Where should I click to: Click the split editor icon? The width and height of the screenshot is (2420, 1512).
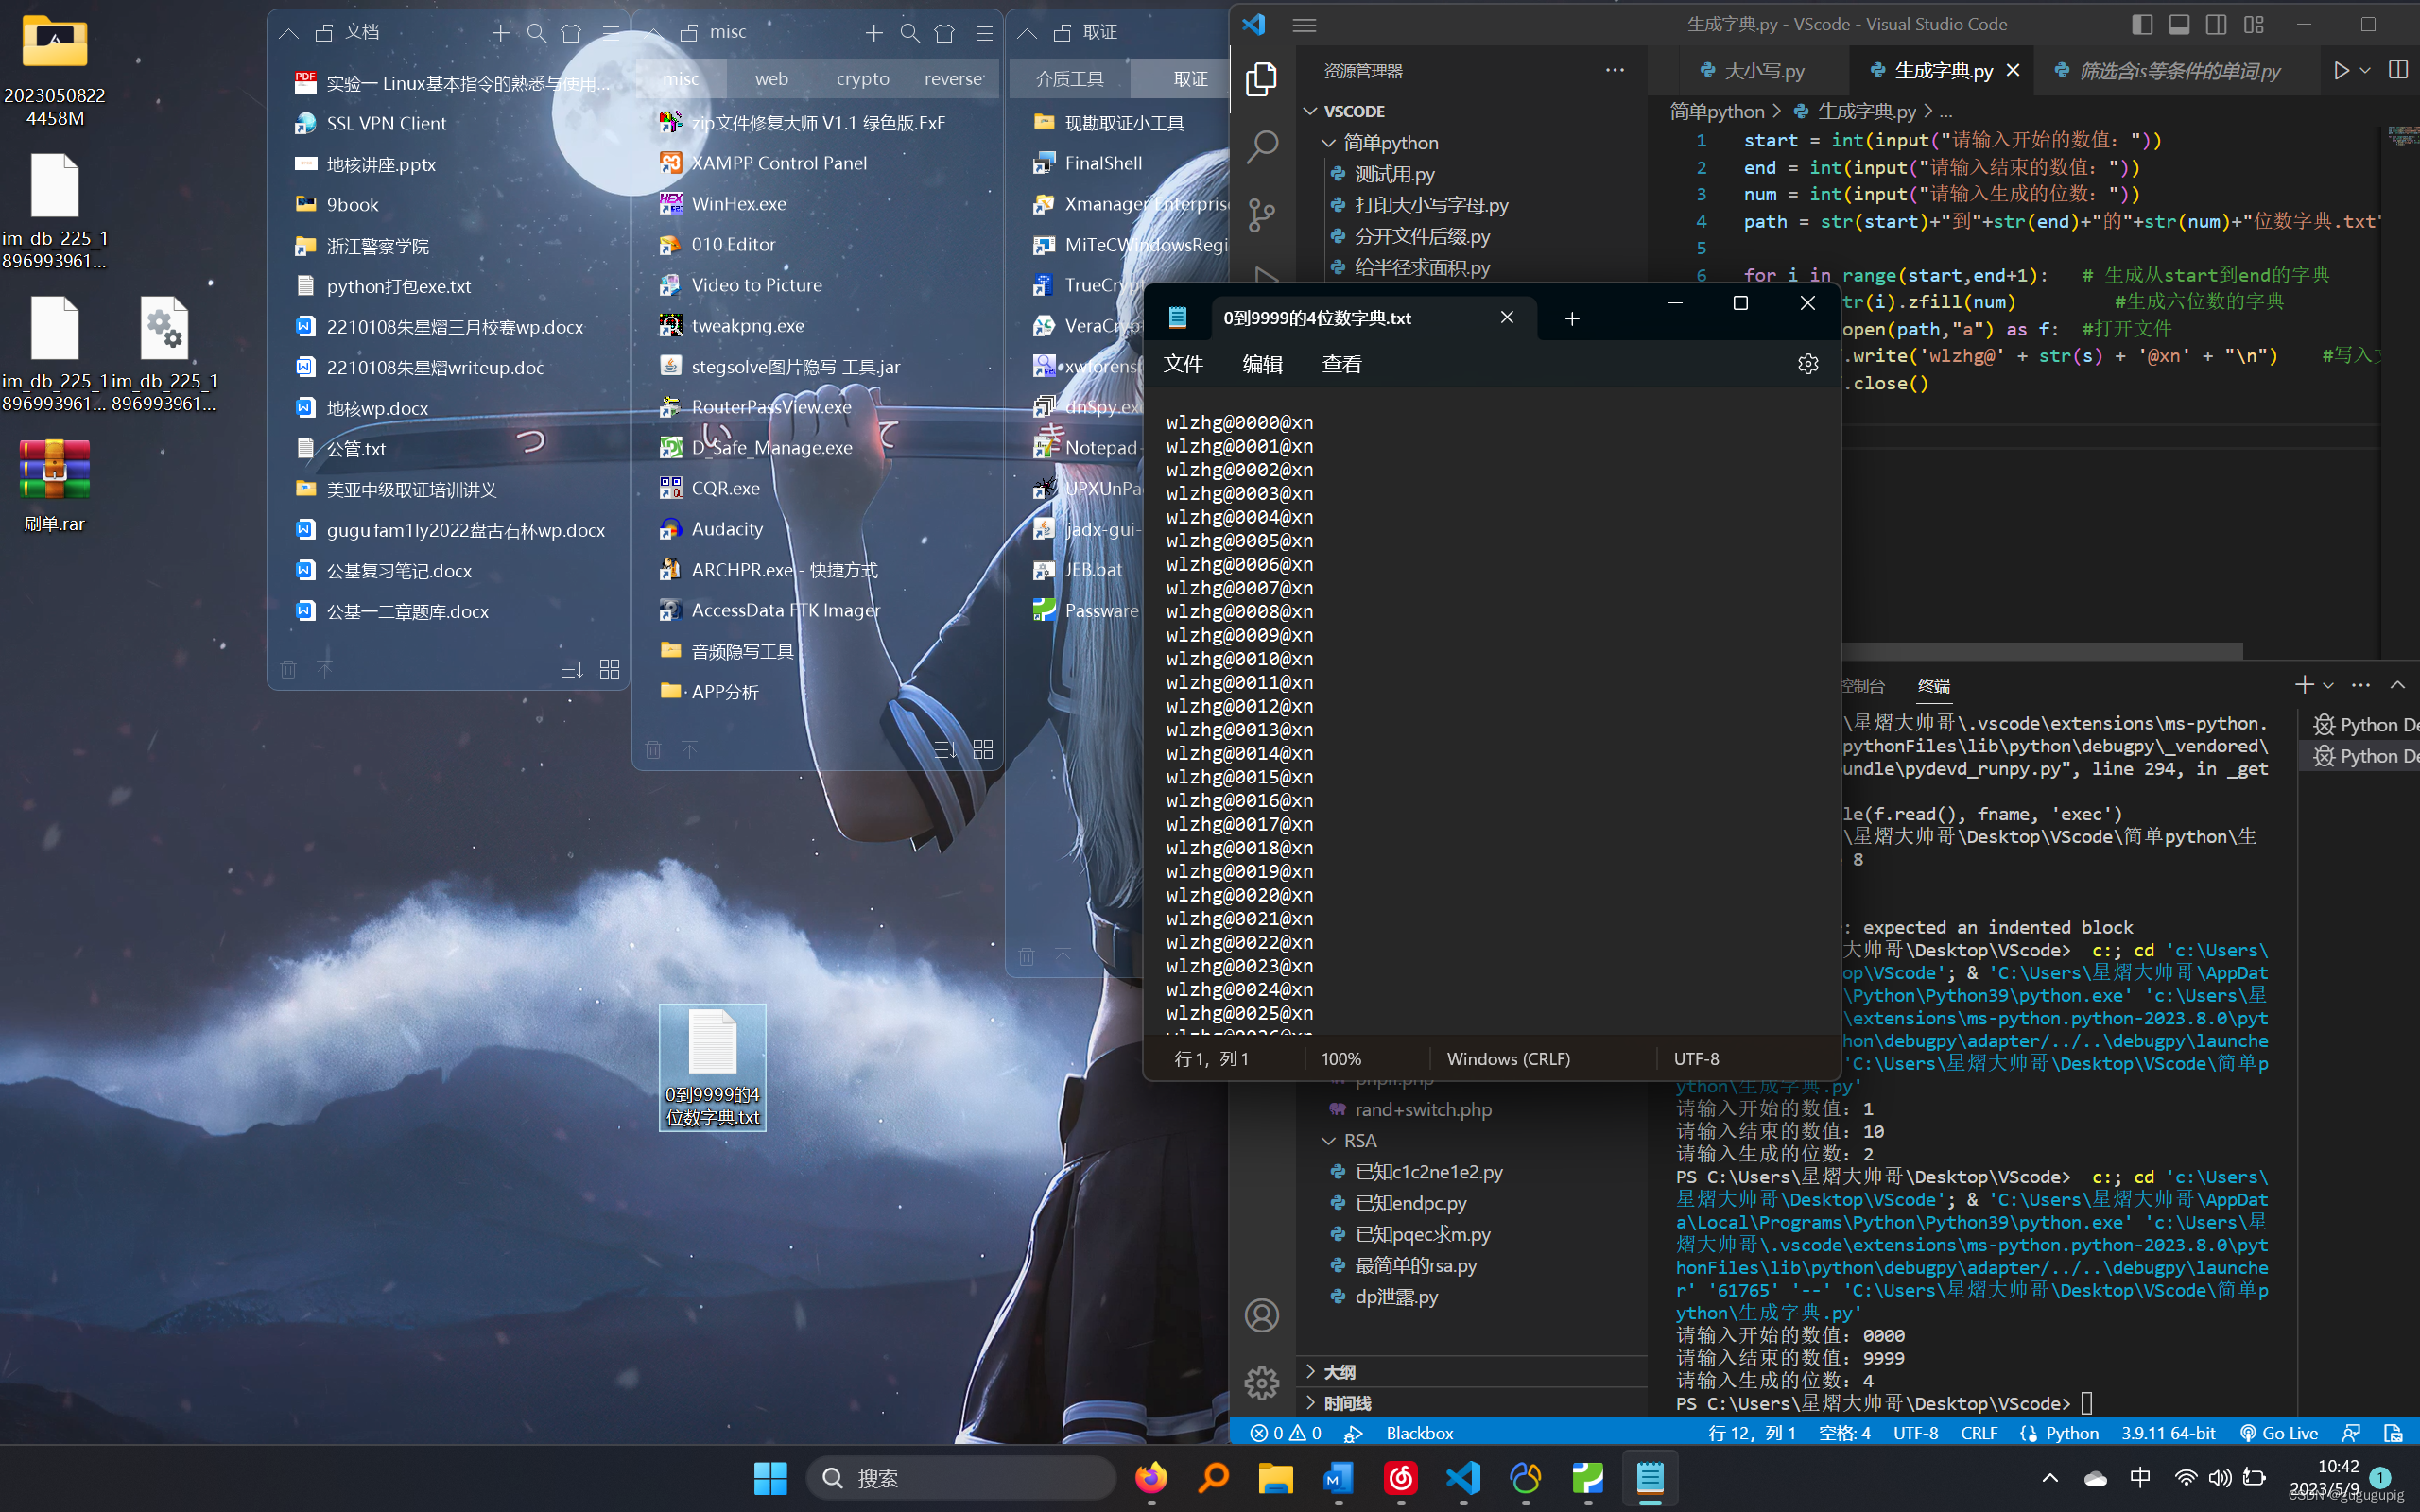(x=2398, y=70)
